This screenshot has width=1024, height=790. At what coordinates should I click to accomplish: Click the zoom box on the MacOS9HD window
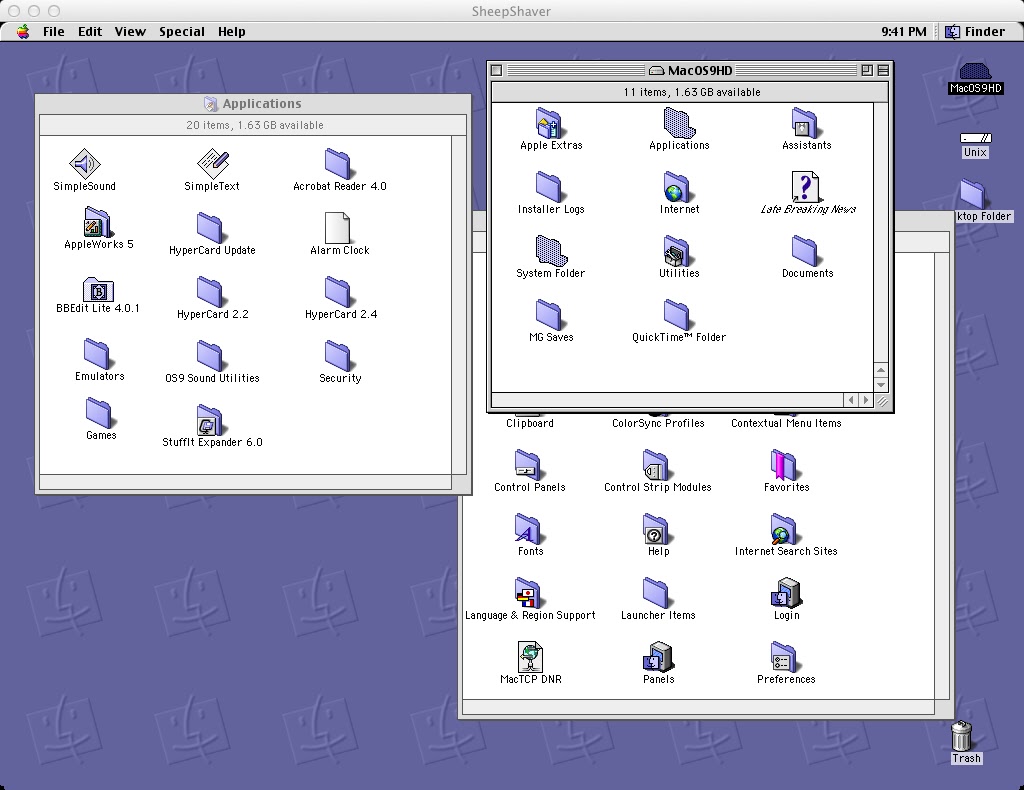coord(868,69)
